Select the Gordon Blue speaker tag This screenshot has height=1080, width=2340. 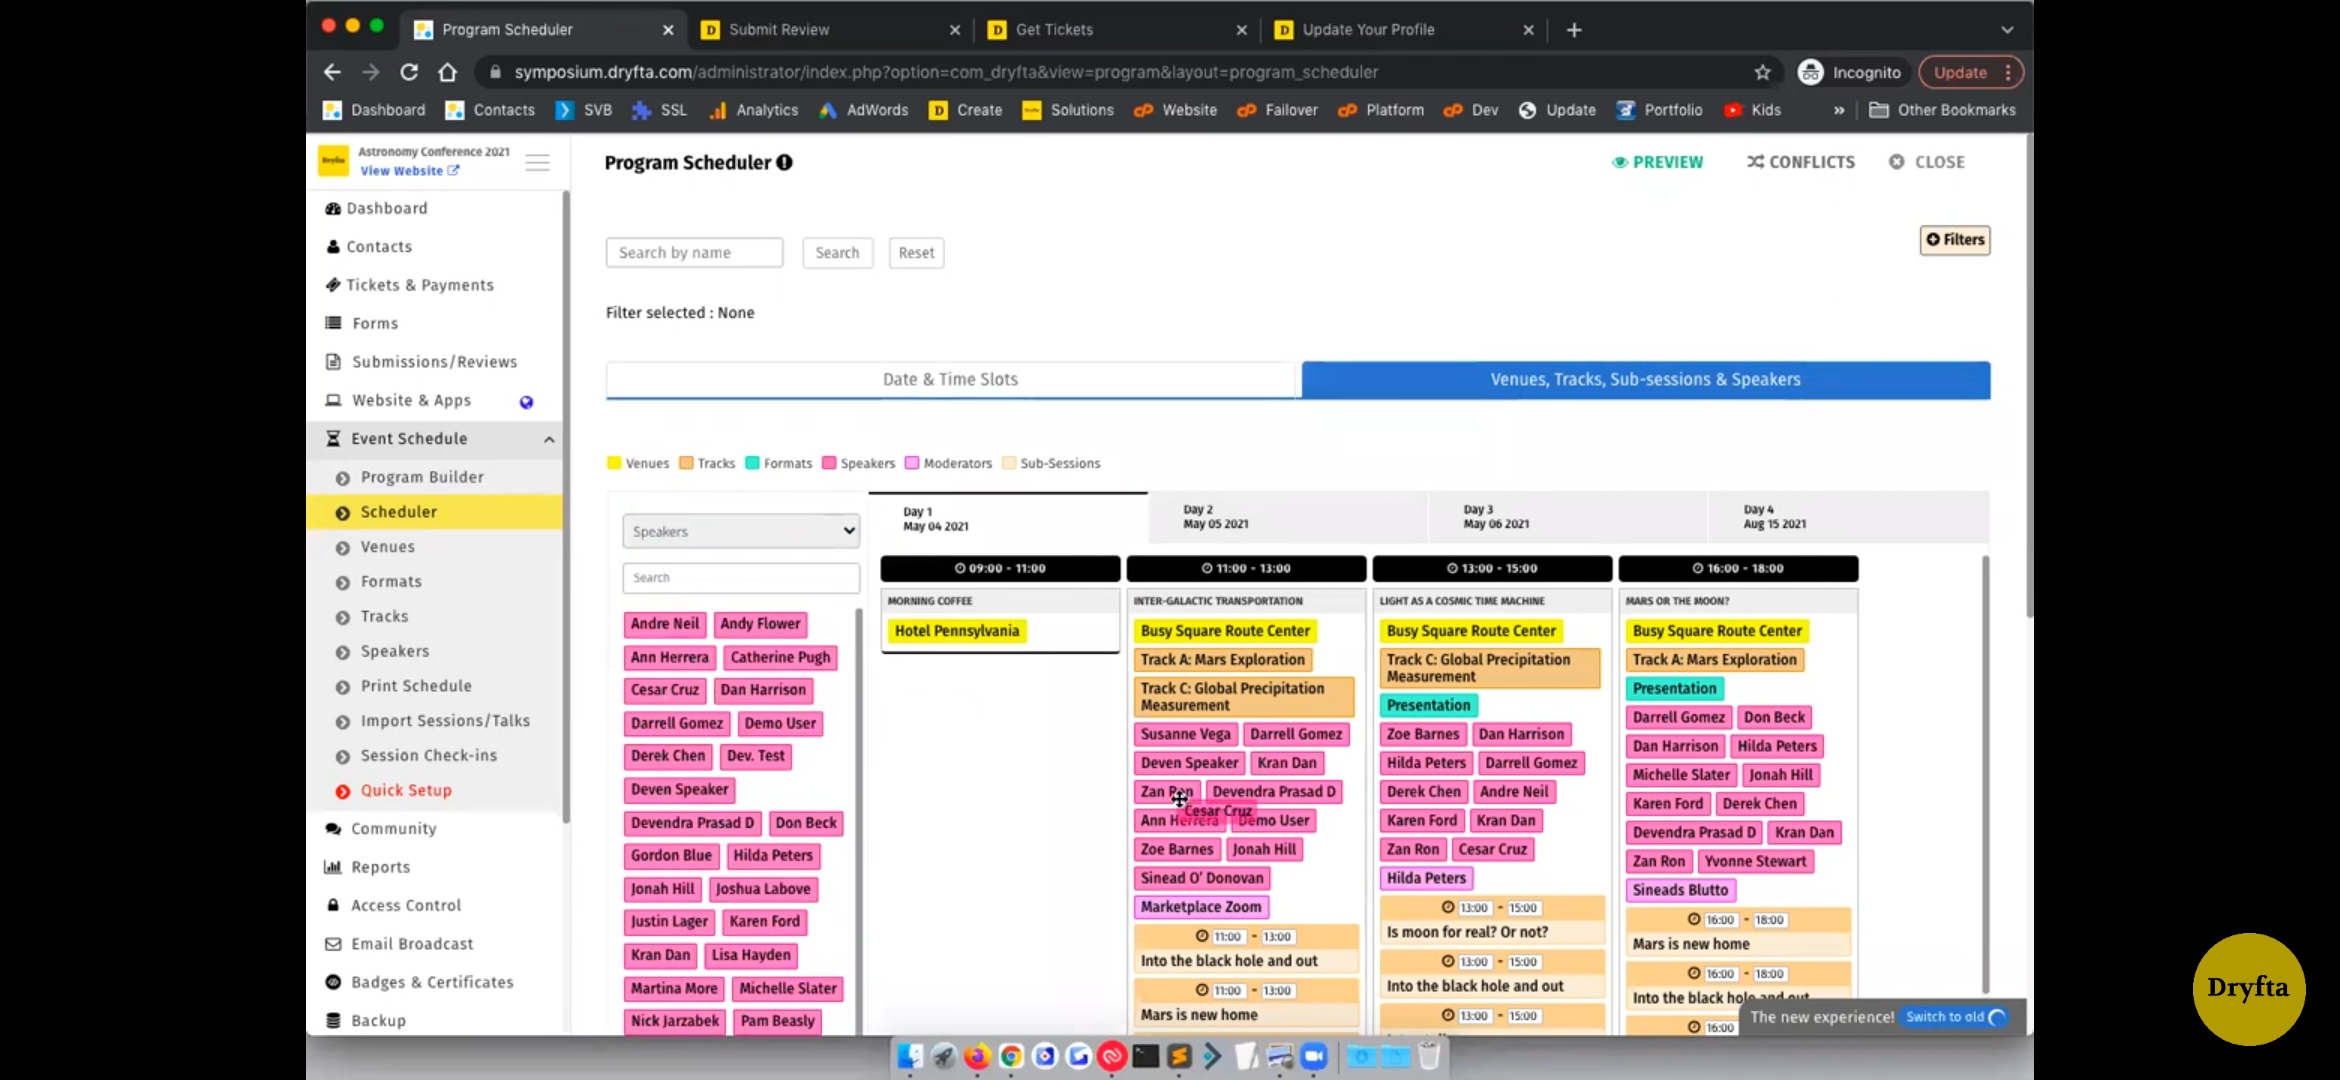[x=671, y=856]
